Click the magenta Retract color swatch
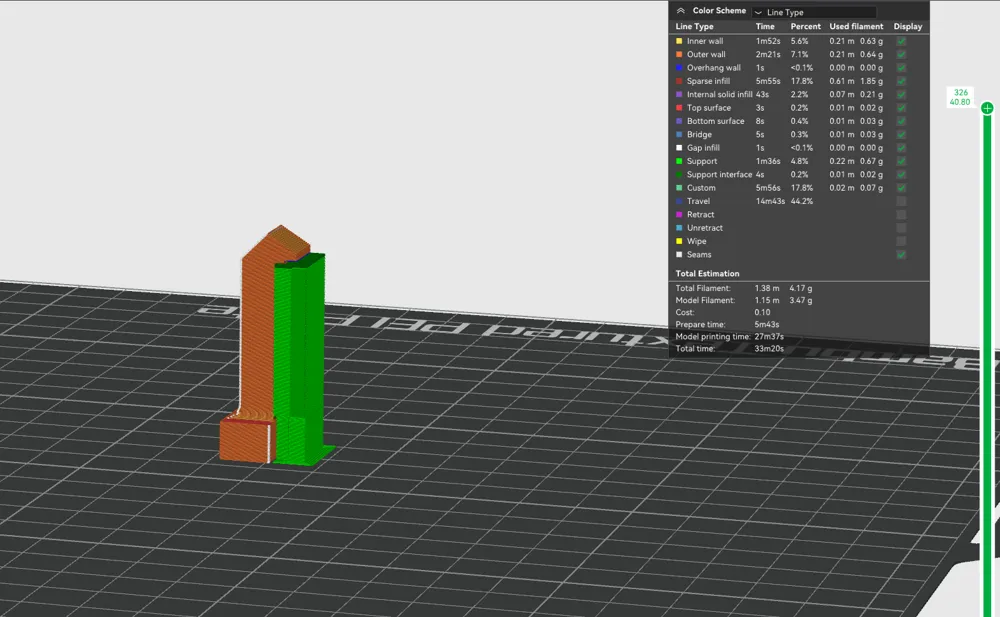1000x617 pixels. 679,214
